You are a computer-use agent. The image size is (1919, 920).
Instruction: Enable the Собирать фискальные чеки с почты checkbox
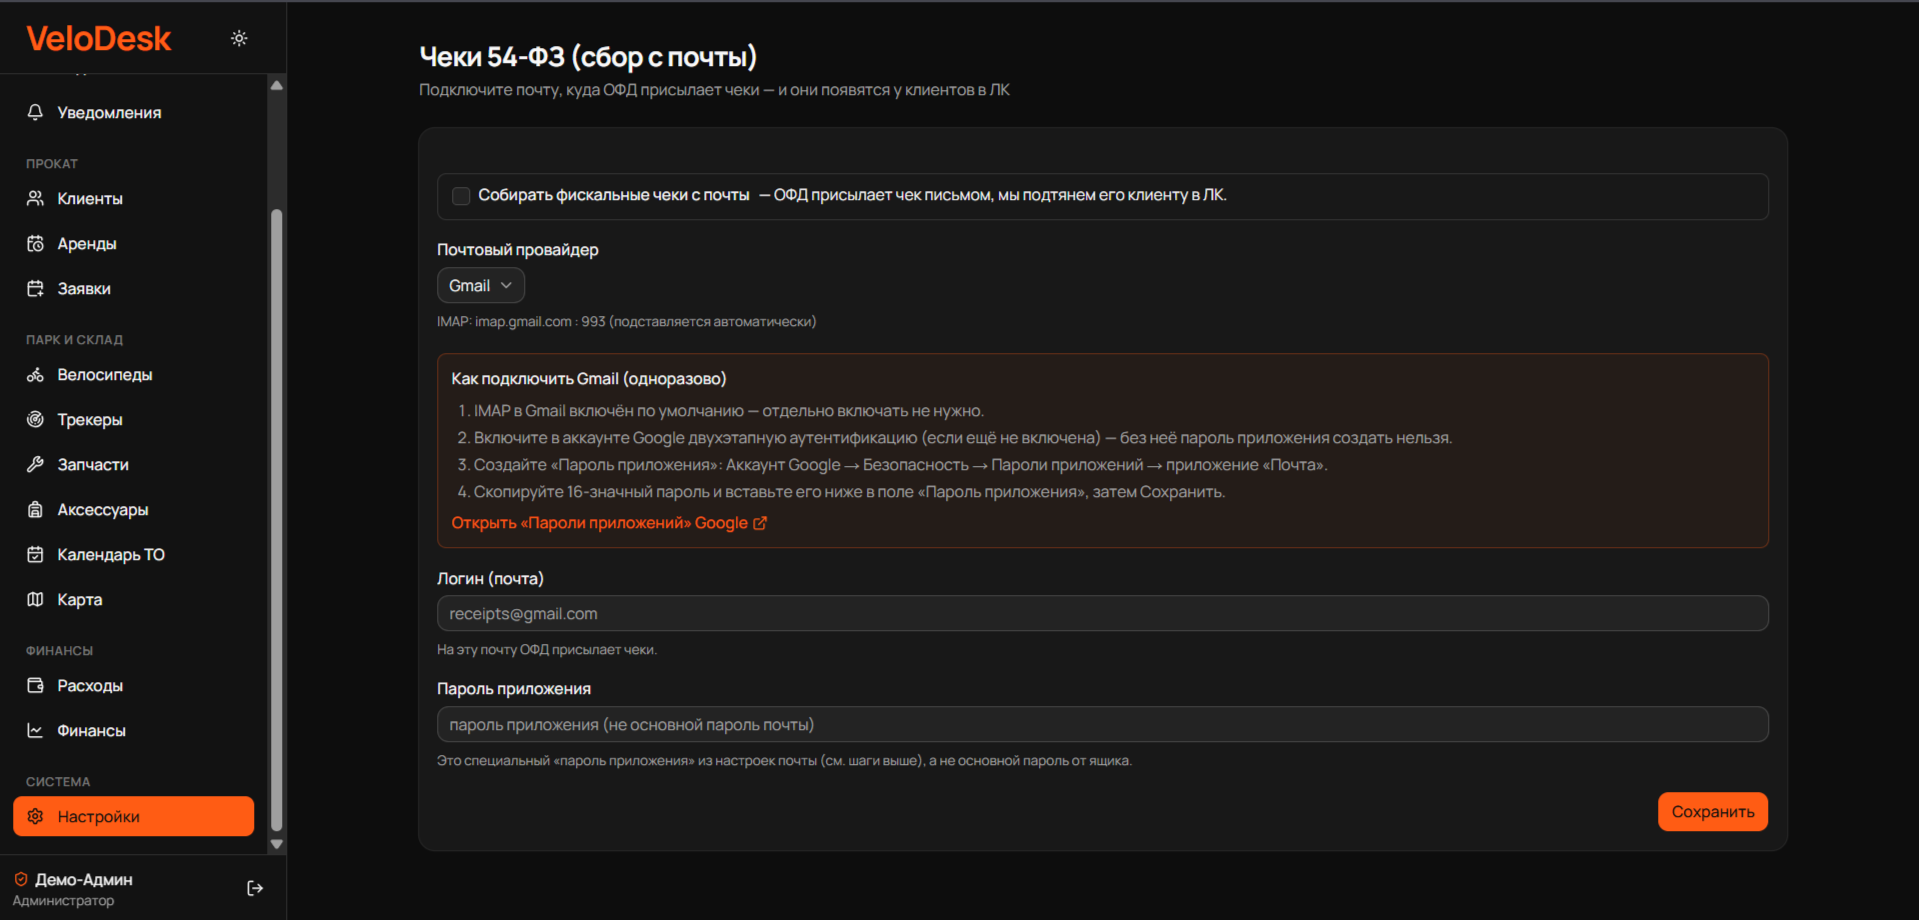[x=461, y=196]
